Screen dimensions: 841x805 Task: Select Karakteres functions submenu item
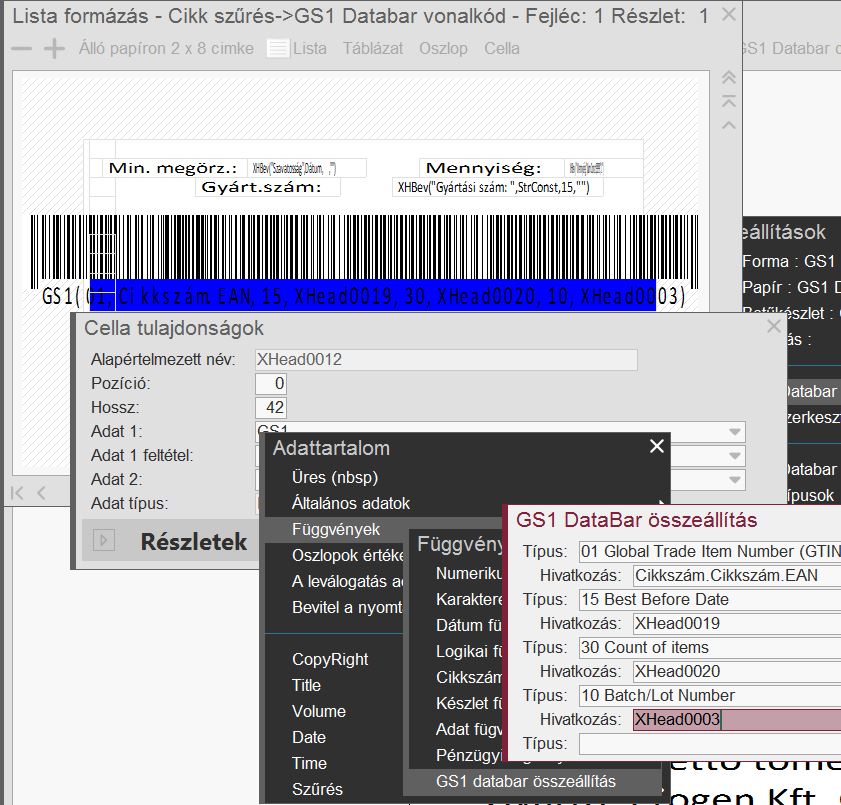pyautogui.click(x=470, y=600)
